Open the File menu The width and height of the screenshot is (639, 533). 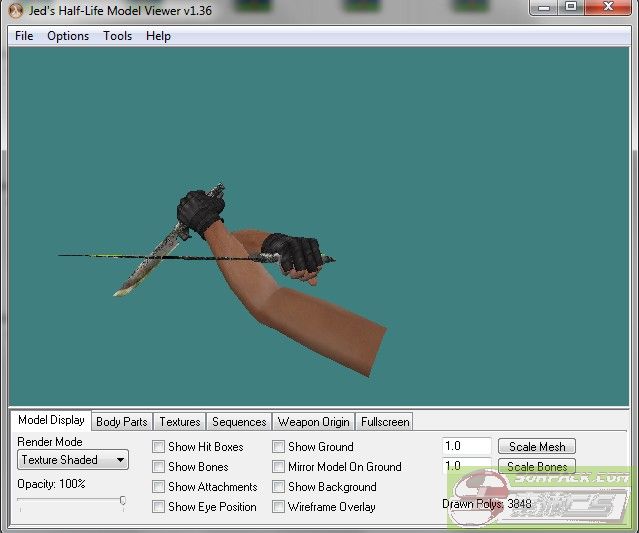pos(24,36)
